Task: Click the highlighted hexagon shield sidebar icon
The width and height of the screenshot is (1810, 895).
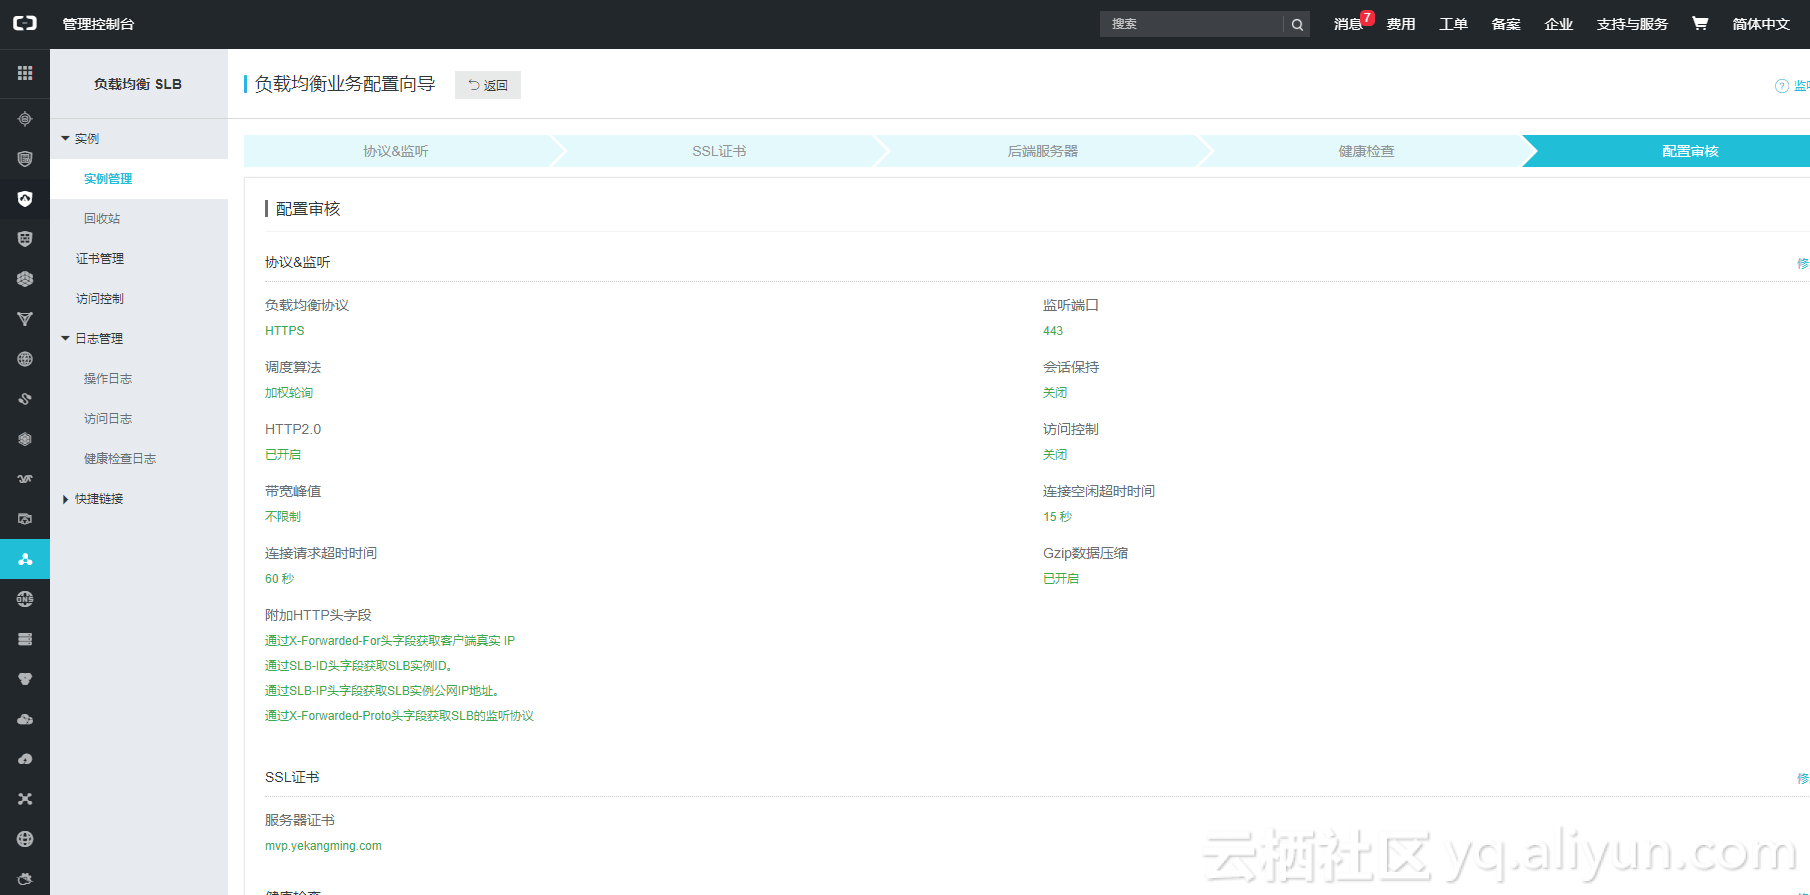Action: (x=25, y=199)
